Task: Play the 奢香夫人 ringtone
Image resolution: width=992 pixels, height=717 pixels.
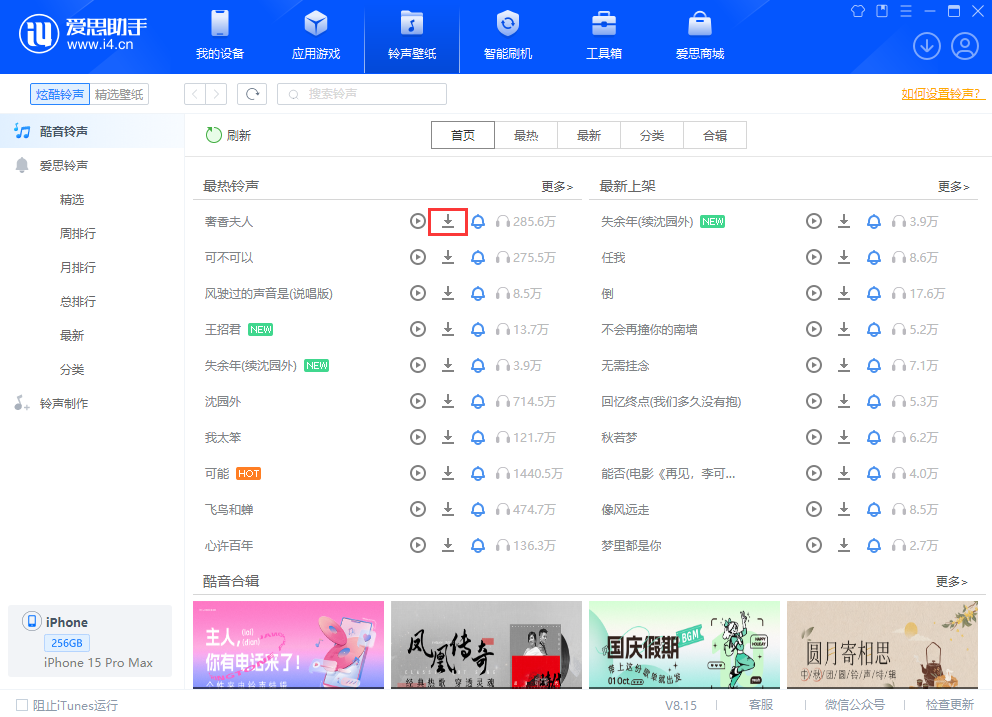Action: click(417, 221)
